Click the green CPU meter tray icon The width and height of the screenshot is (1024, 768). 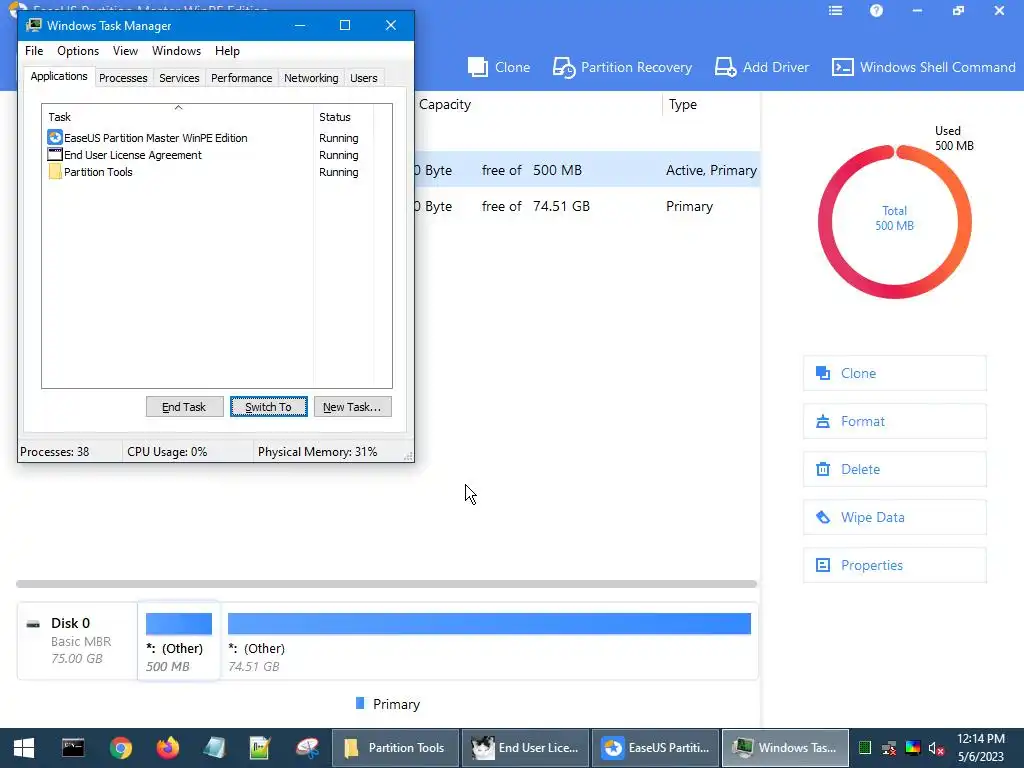[865, 748]
